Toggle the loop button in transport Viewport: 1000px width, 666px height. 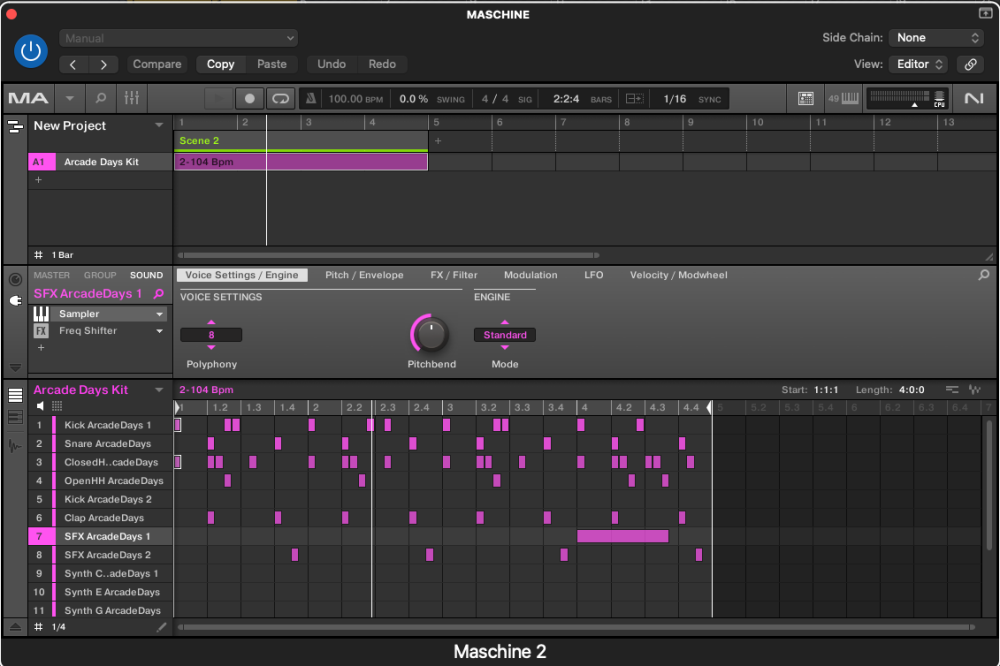coord(280,99)
